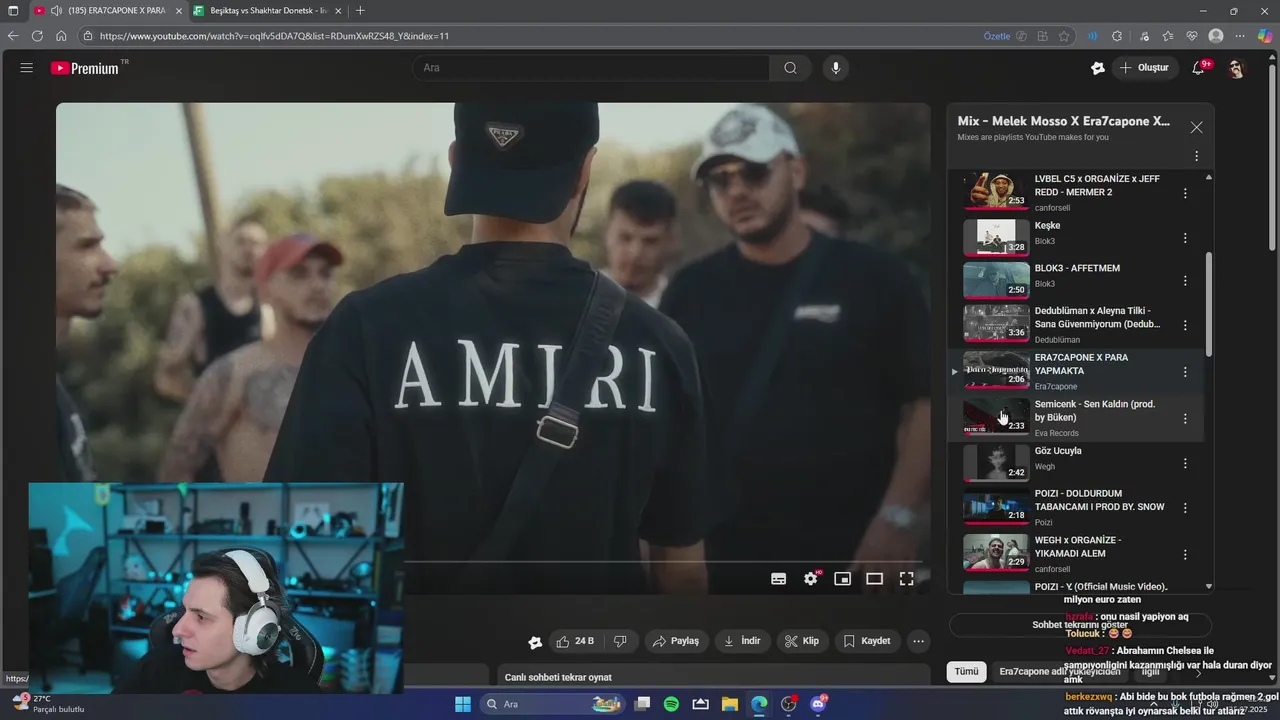This screenshot has height=720, width=1280.
Task: Open Discord from the taskbar
Action: pos(818,704)
